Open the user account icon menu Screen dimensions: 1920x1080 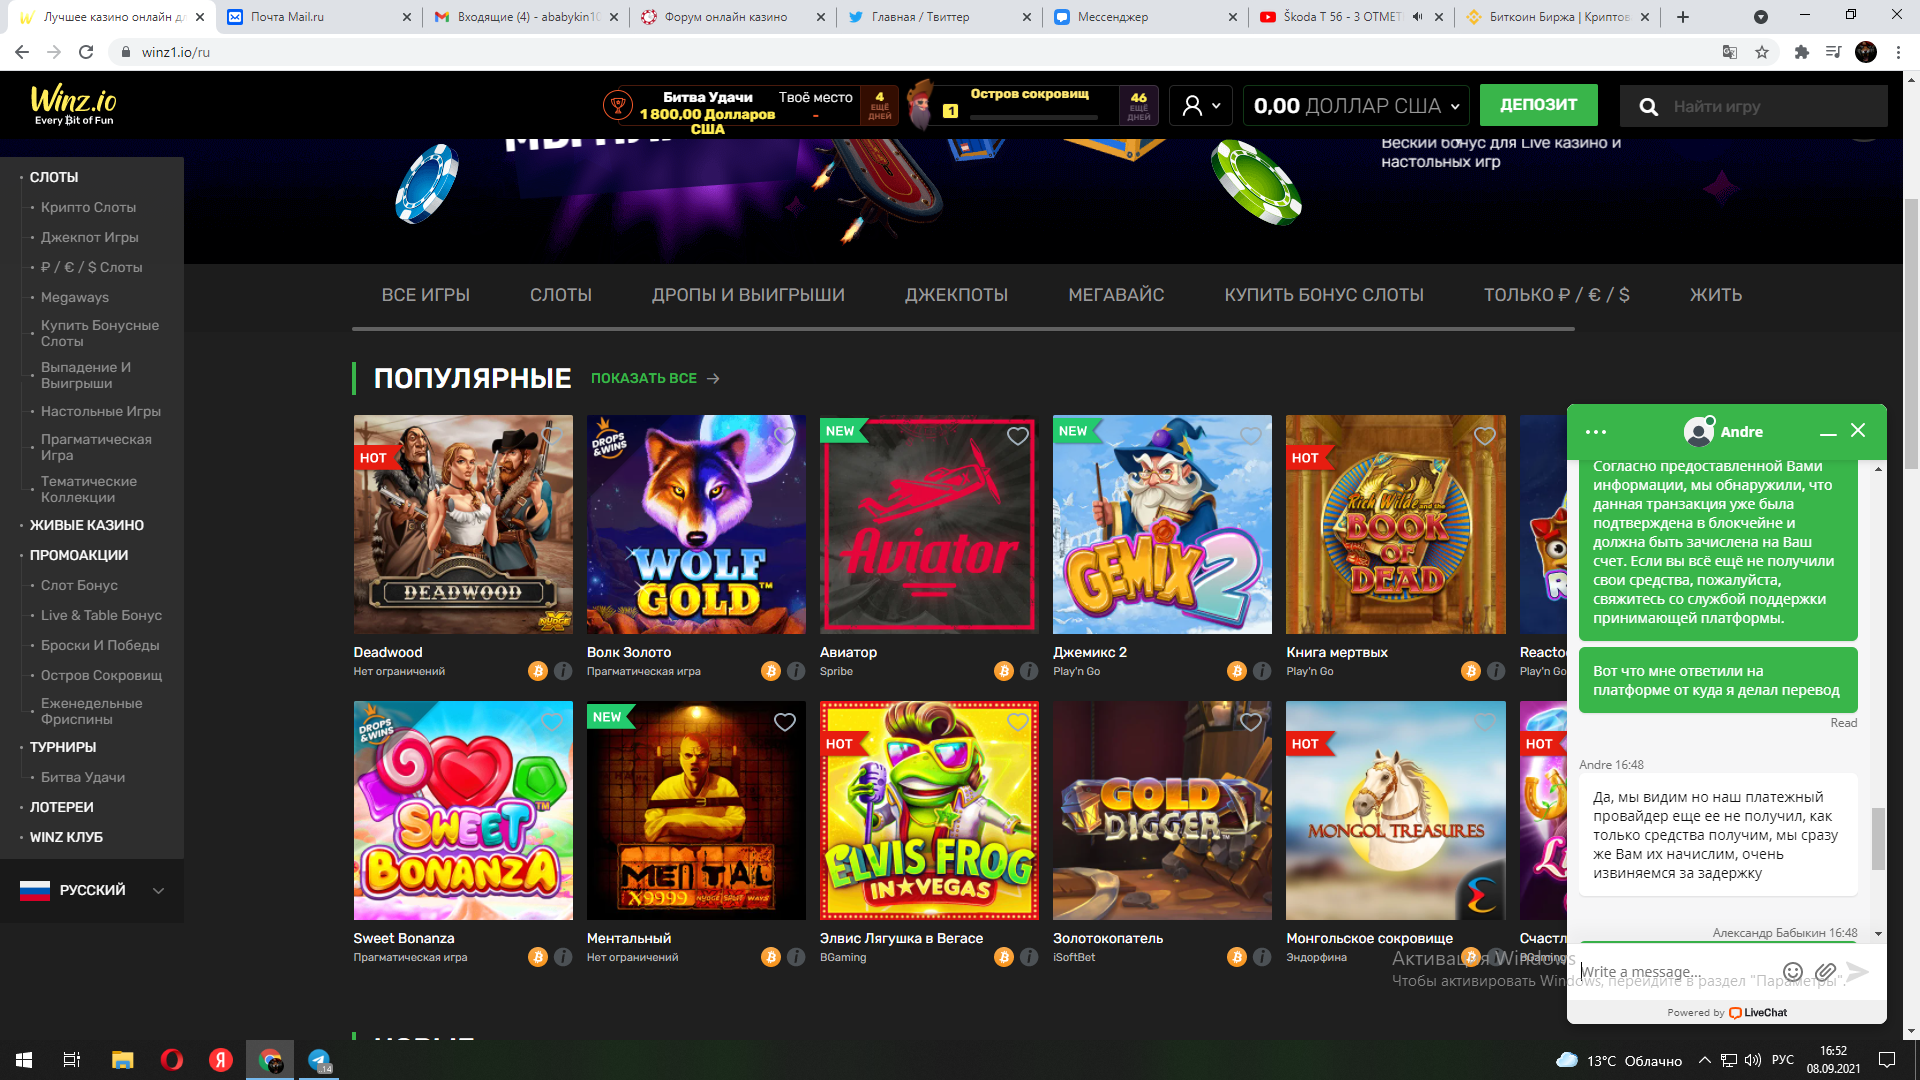1201,105
